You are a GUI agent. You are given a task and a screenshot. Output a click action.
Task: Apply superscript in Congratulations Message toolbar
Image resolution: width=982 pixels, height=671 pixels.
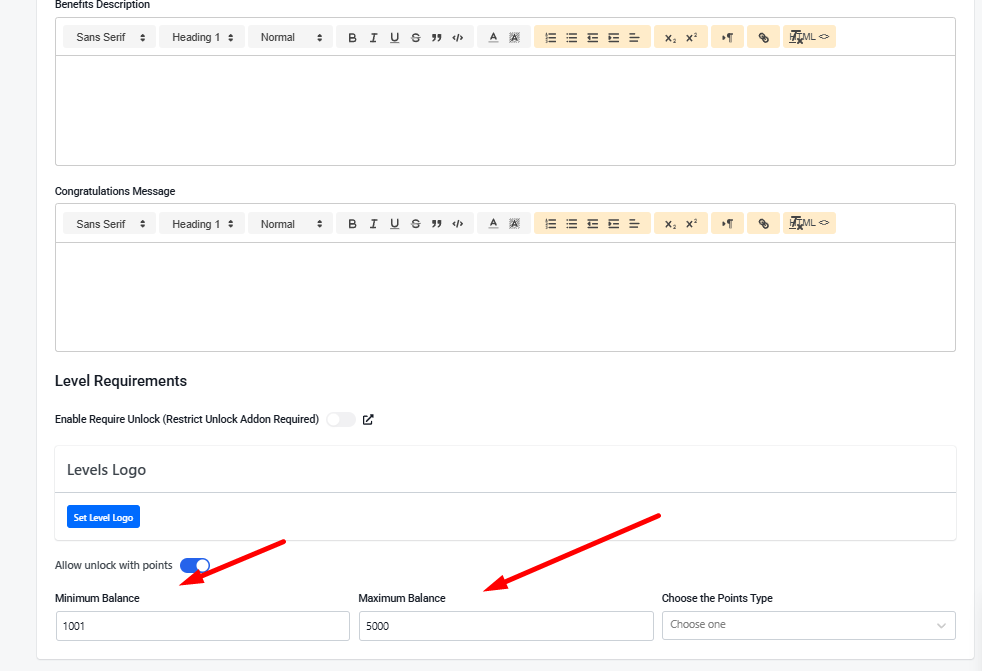tap(691, 224)
